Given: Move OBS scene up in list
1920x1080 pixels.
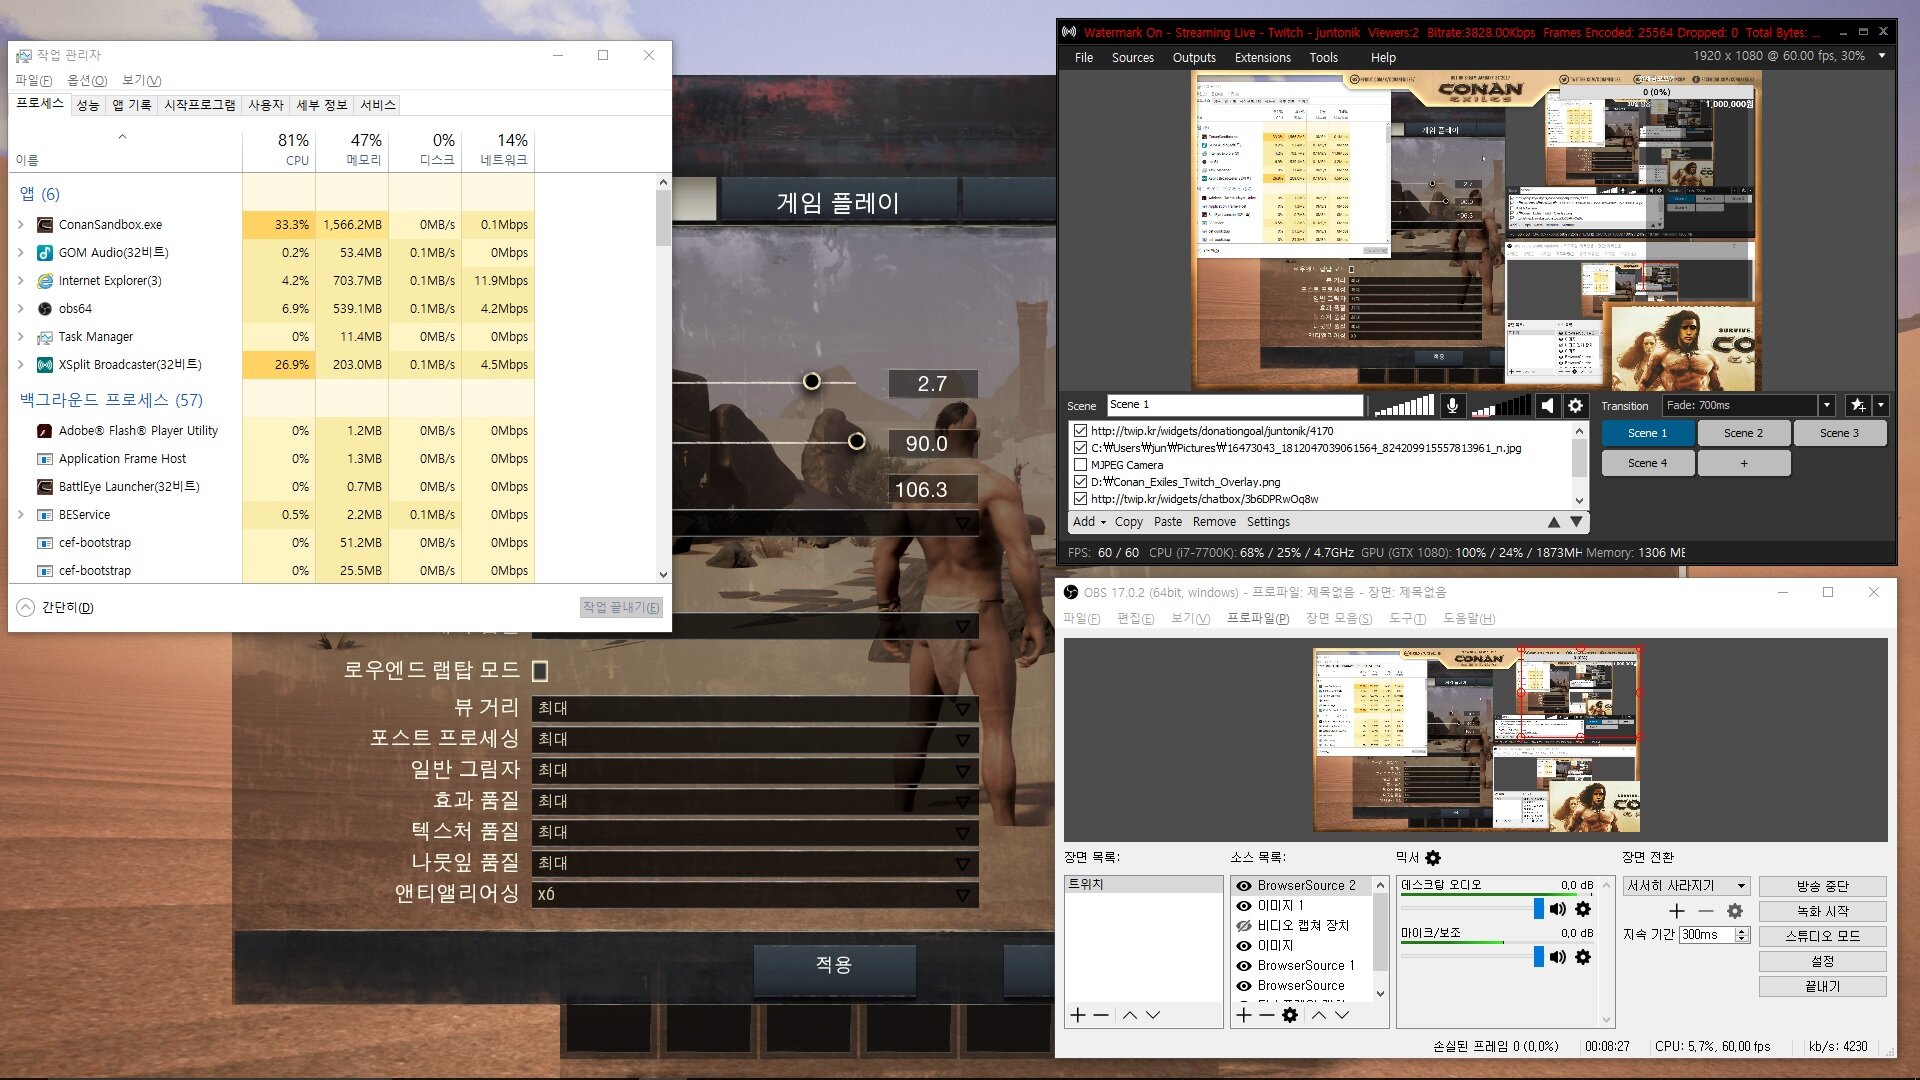Looking at the screenshot, I should tap(1130, 1015).
